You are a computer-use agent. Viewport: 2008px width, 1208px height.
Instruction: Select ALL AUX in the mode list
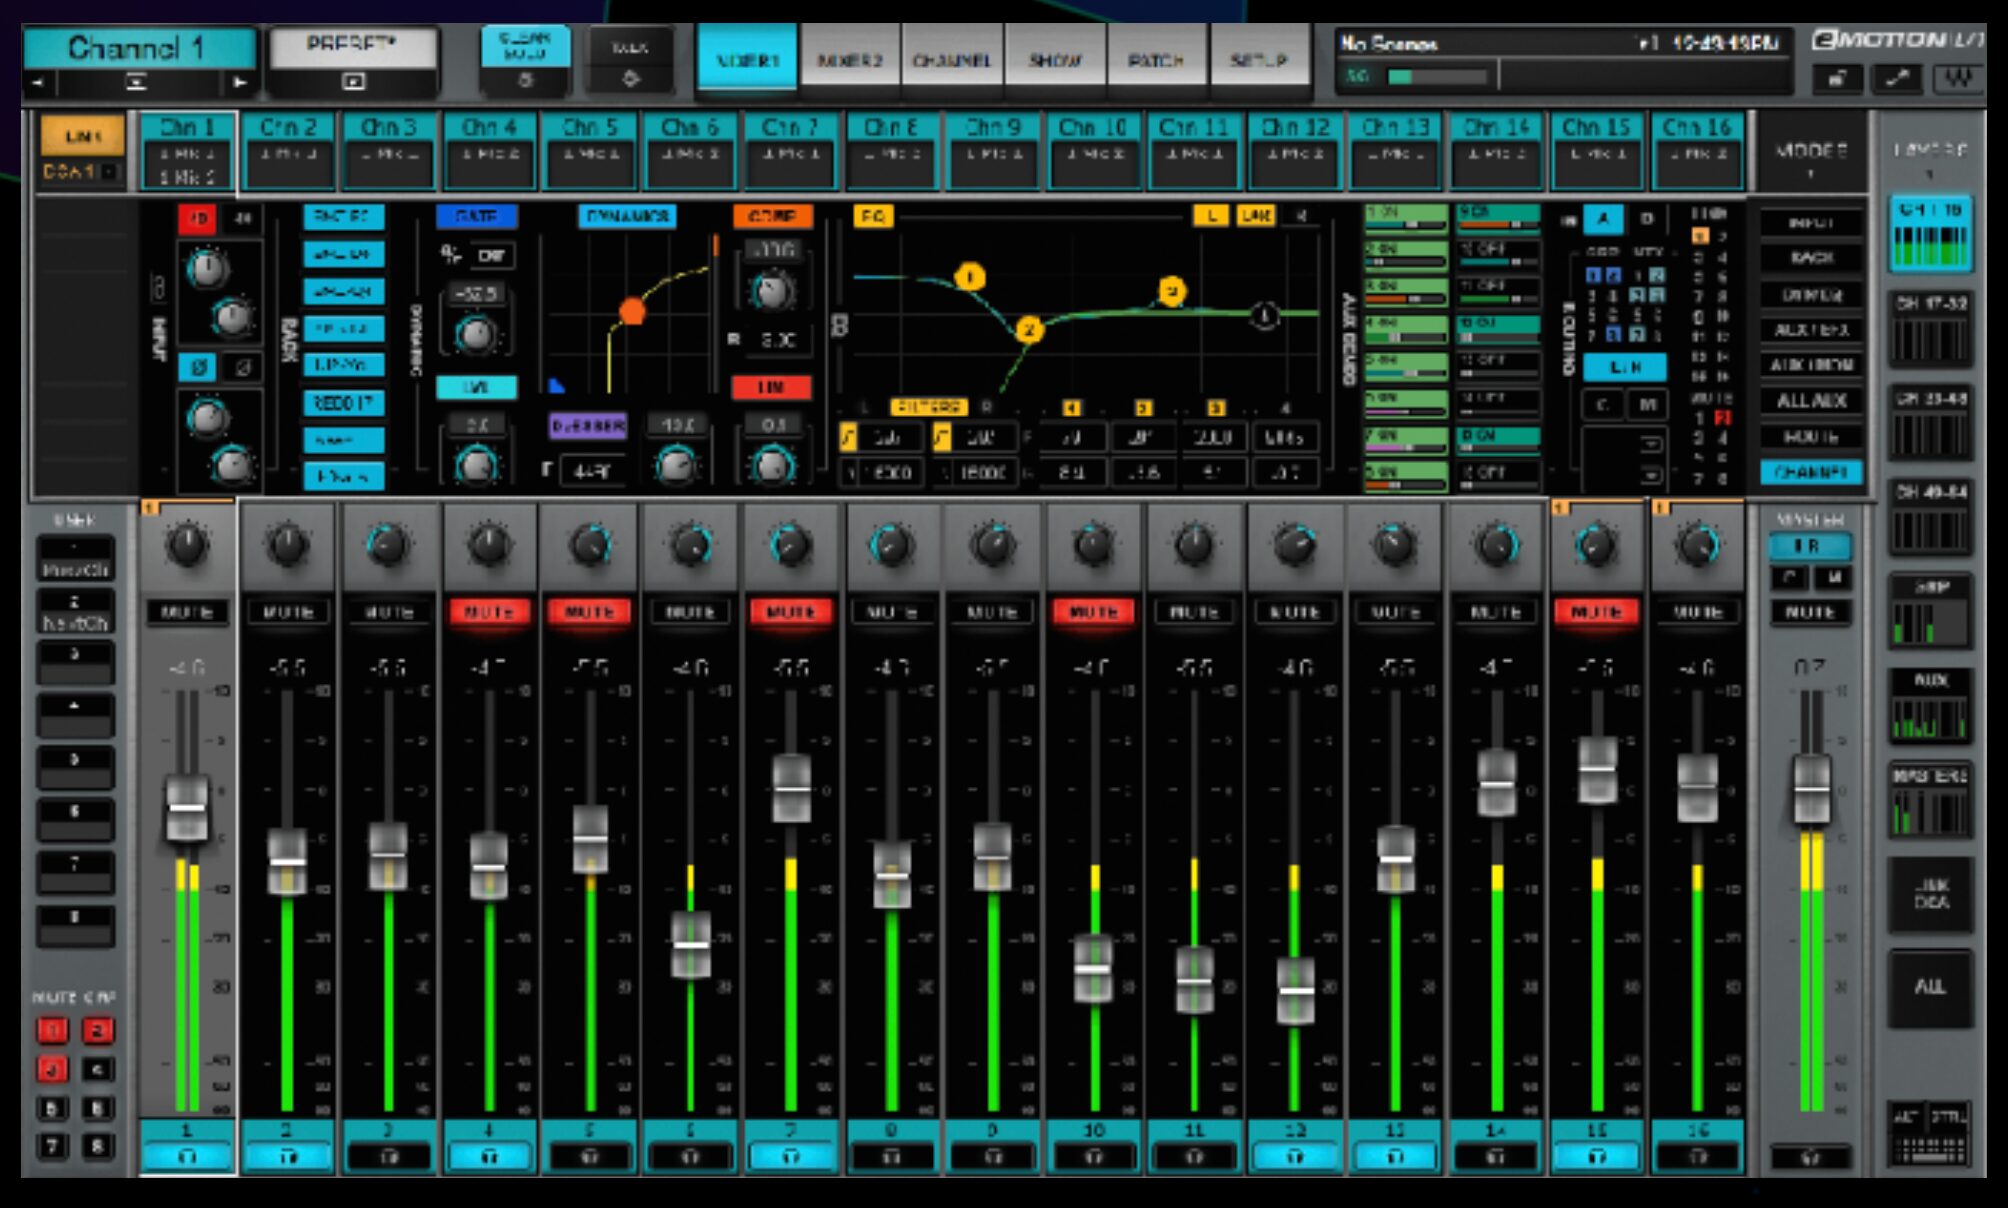pyautogui.click(x=1811, y=401)
